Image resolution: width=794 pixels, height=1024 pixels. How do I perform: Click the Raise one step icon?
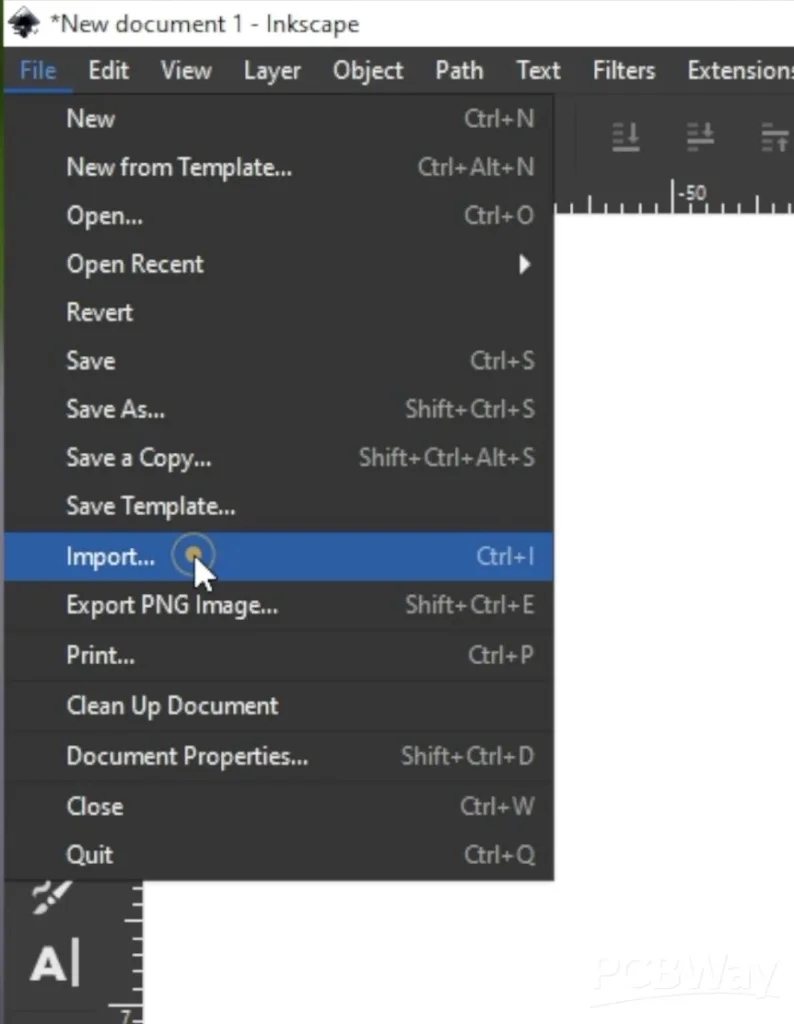click(775, 138)
